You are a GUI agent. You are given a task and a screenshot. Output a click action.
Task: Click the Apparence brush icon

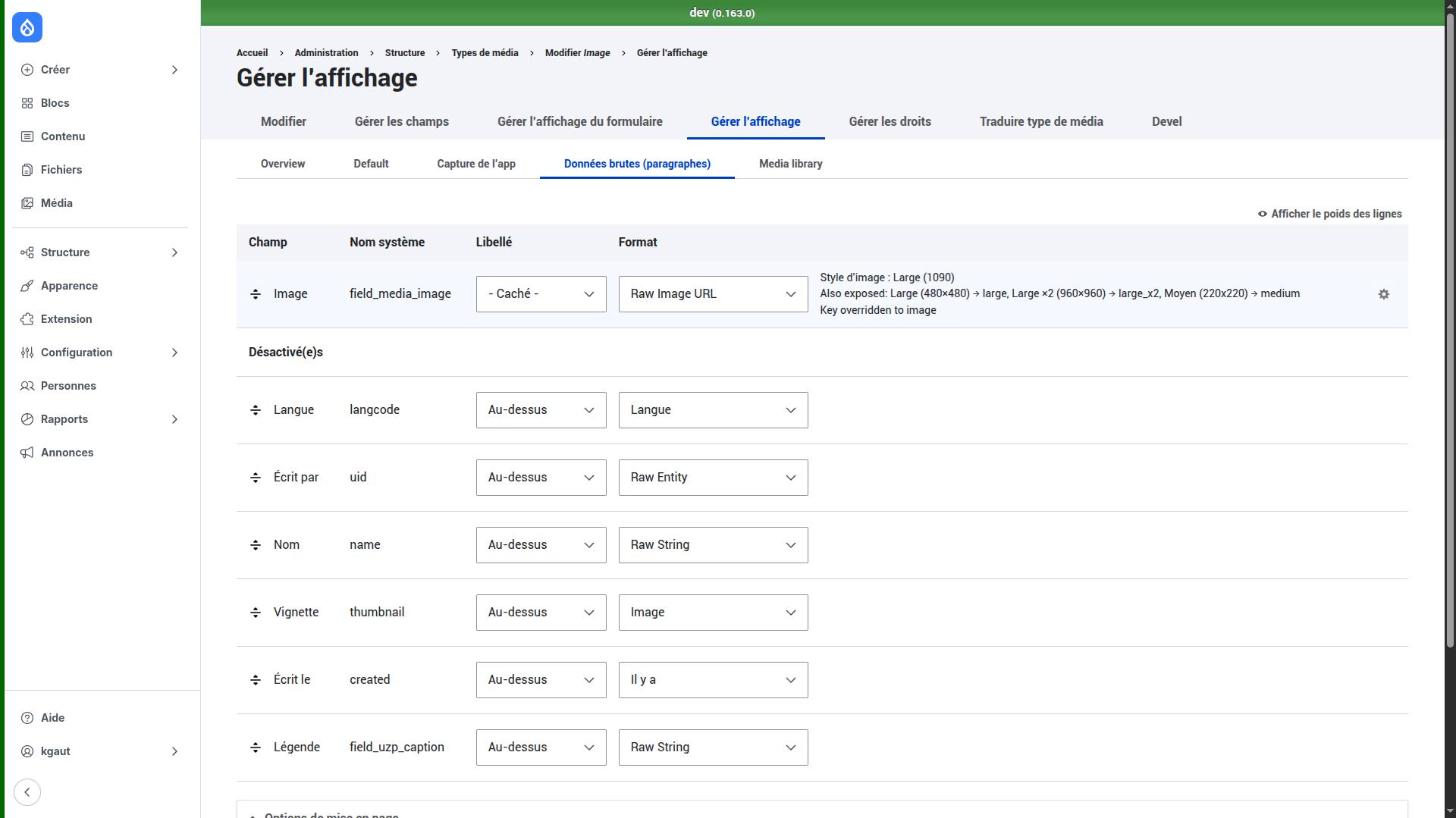pyautogui.click(x=27, y=286)
